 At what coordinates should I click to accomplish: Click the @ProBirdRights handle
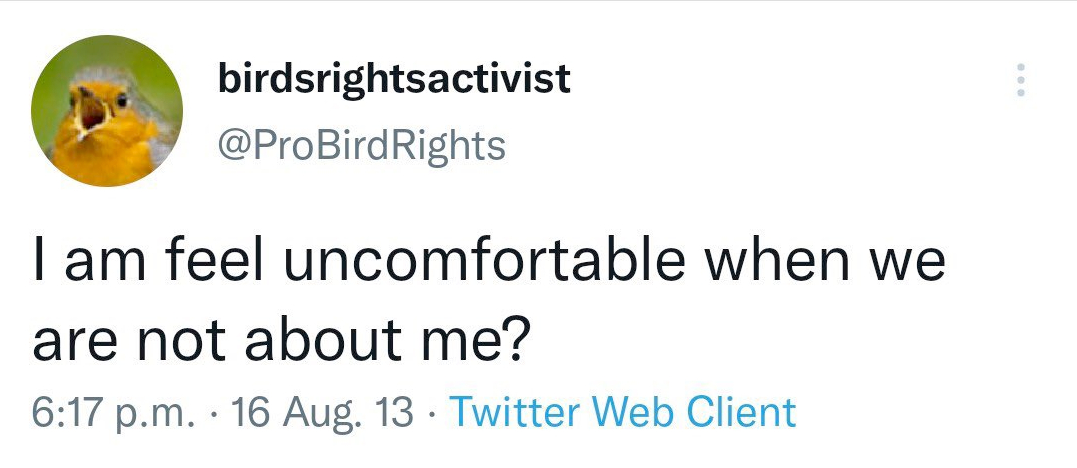(361, 146)
